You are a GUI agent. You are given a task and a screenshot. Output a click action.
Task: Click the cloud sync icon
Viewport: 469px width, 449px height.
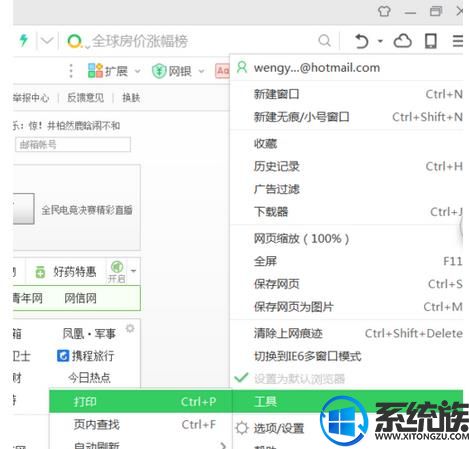[403, 41]
